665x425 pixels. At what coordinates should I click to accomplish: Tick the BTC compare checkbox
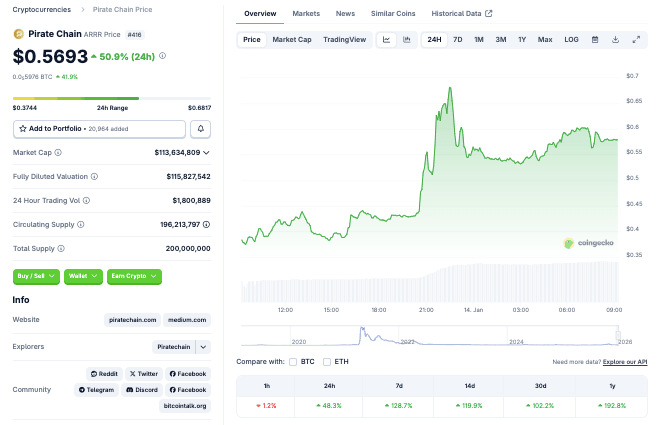coord(293,362)
